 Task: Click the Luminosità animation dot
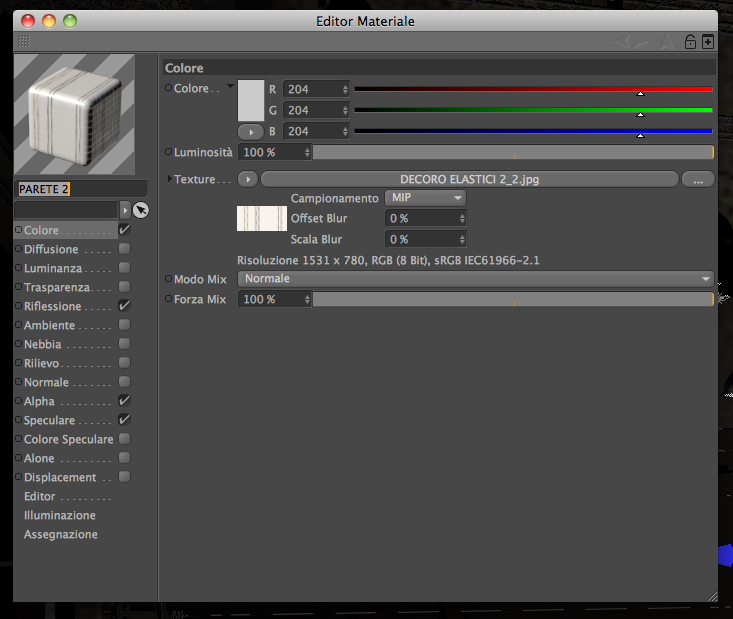coord(168,151)
